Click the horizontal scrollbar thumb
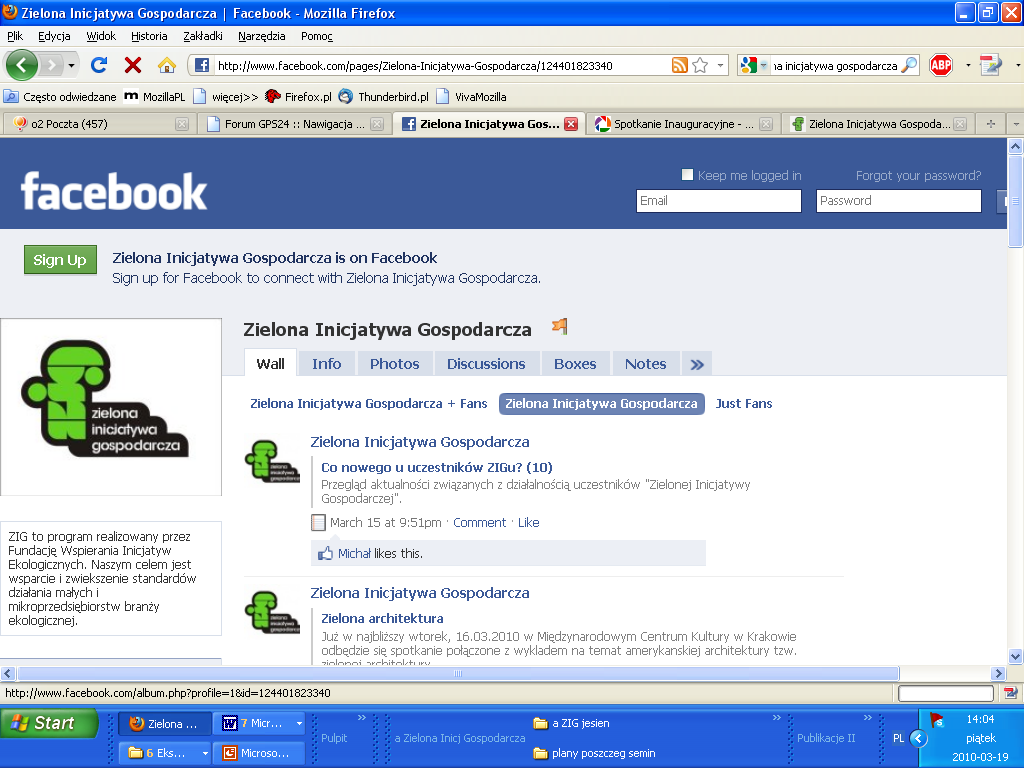Image resolution: width=1024 pixels, height=768 pixels. tap(458, 673)
